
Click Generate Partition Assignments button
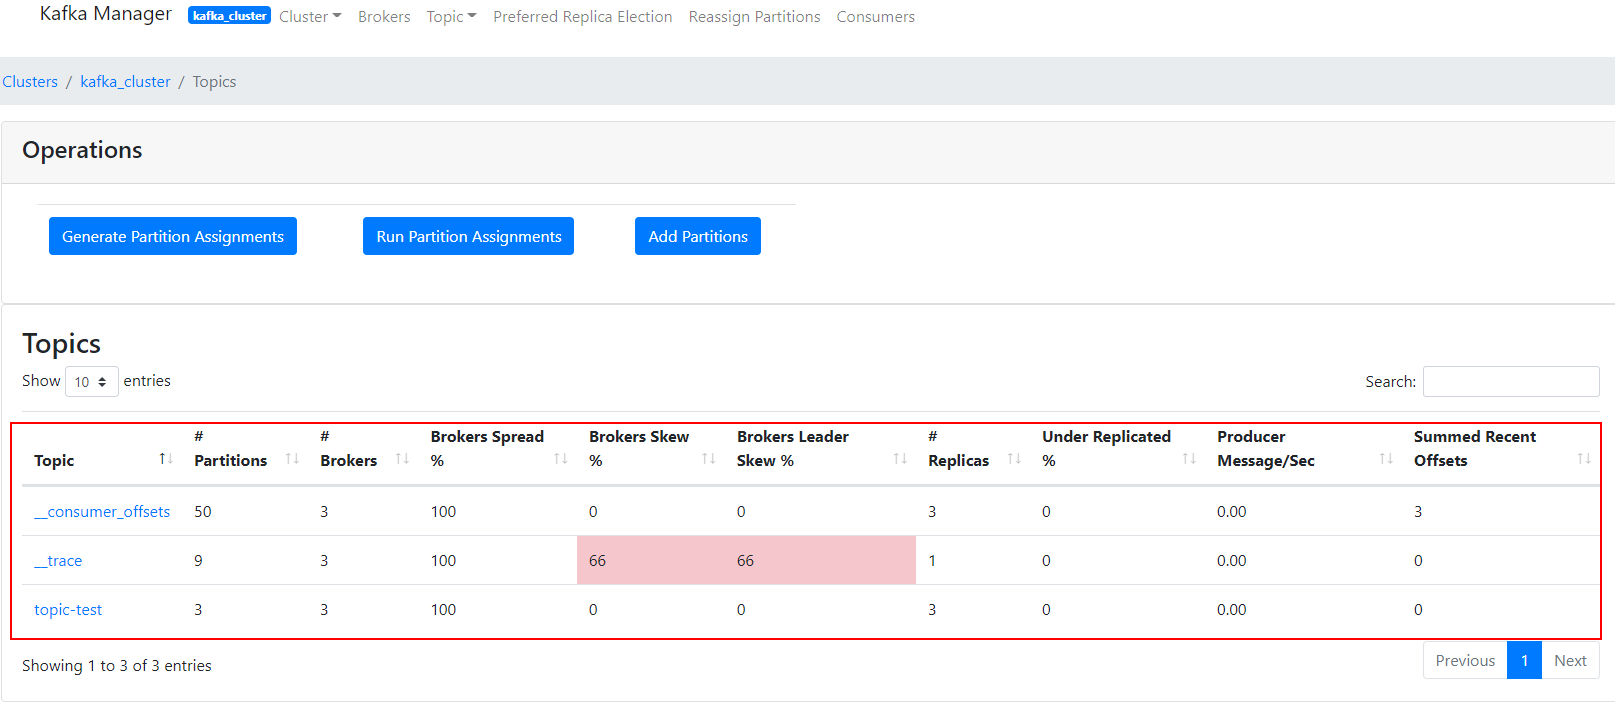click(x=173, y=236)
